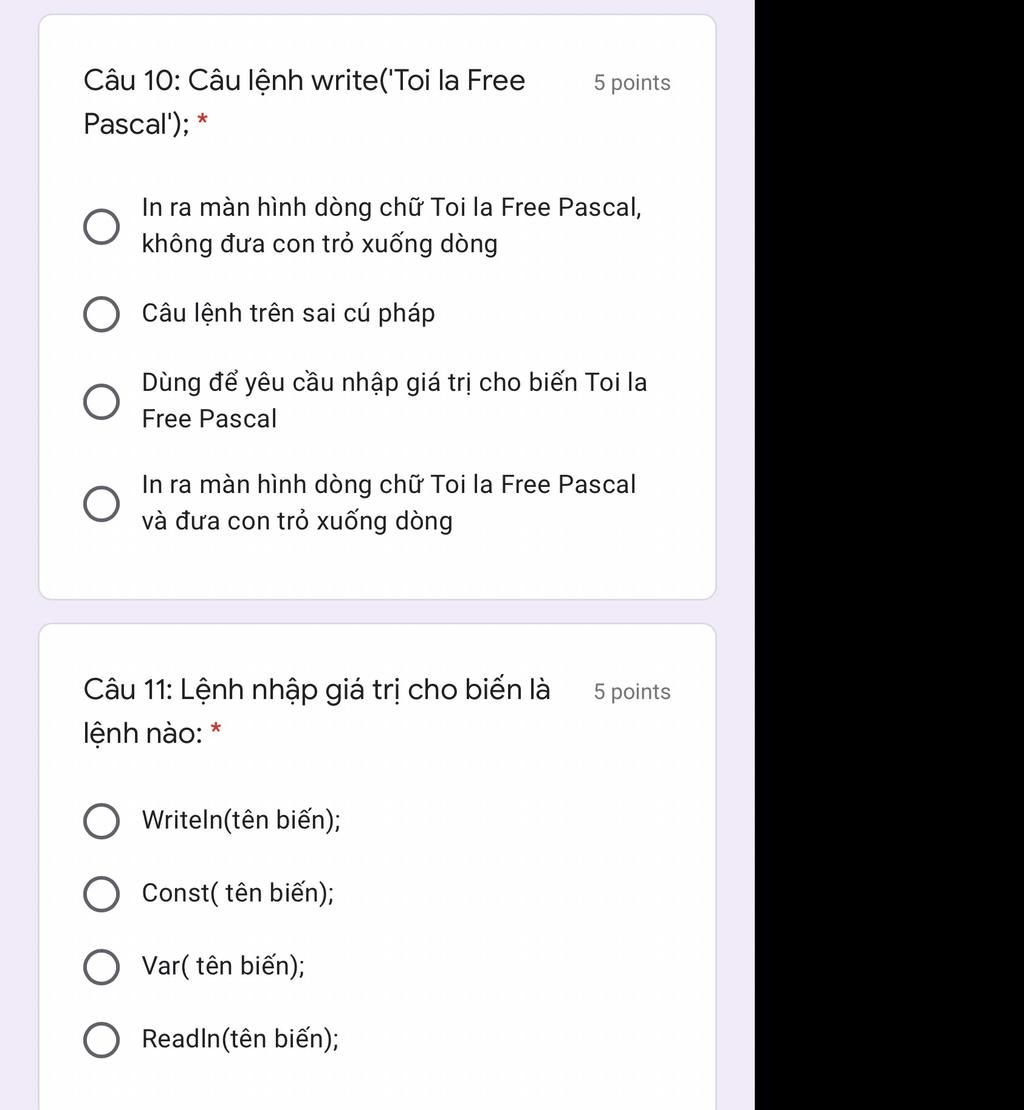Select radio button for 'không đưa con trỏ xuống dòng'

pos(100,227)
